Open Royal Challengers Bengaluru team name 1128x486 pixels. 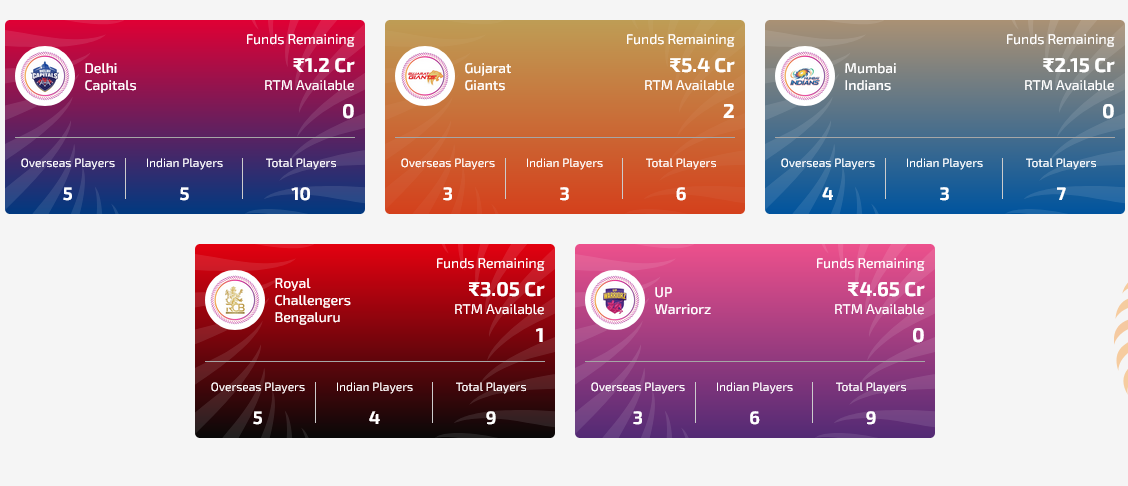[312, 300]
